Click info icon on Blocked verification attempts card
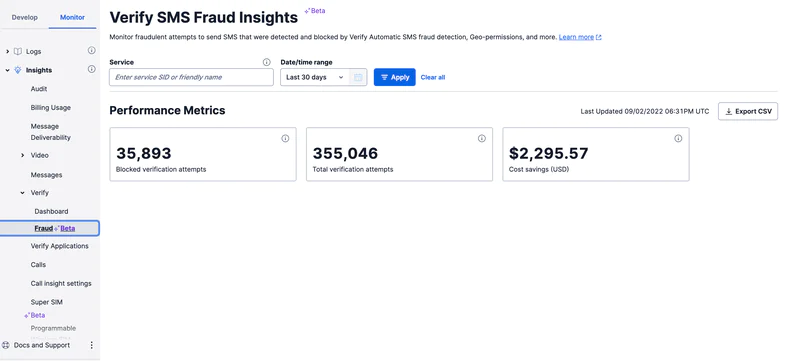This screenshot has width=800, height=361. pos(285,139)
